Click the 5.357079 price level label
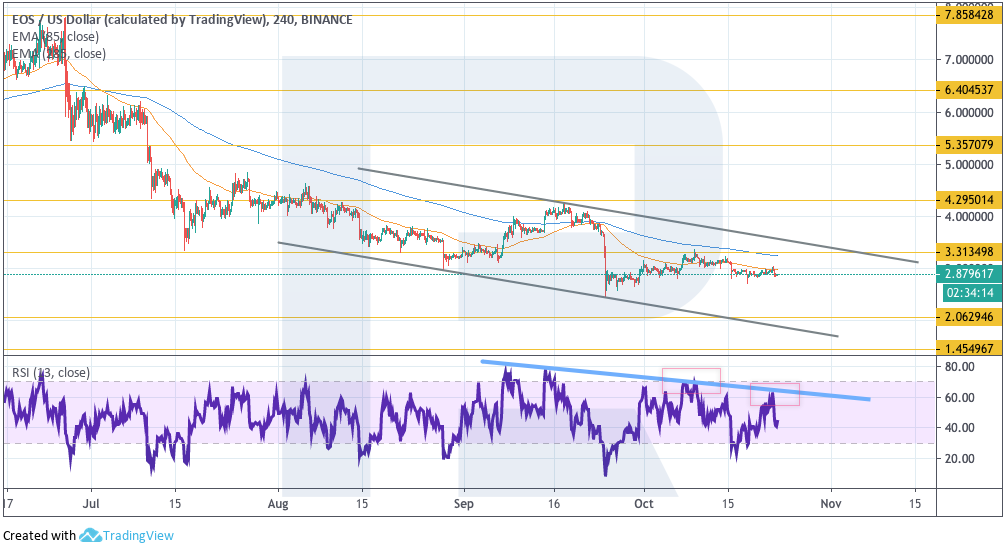Image resolution: width=1006 pixels, height=553 pixels. point(968,145)
